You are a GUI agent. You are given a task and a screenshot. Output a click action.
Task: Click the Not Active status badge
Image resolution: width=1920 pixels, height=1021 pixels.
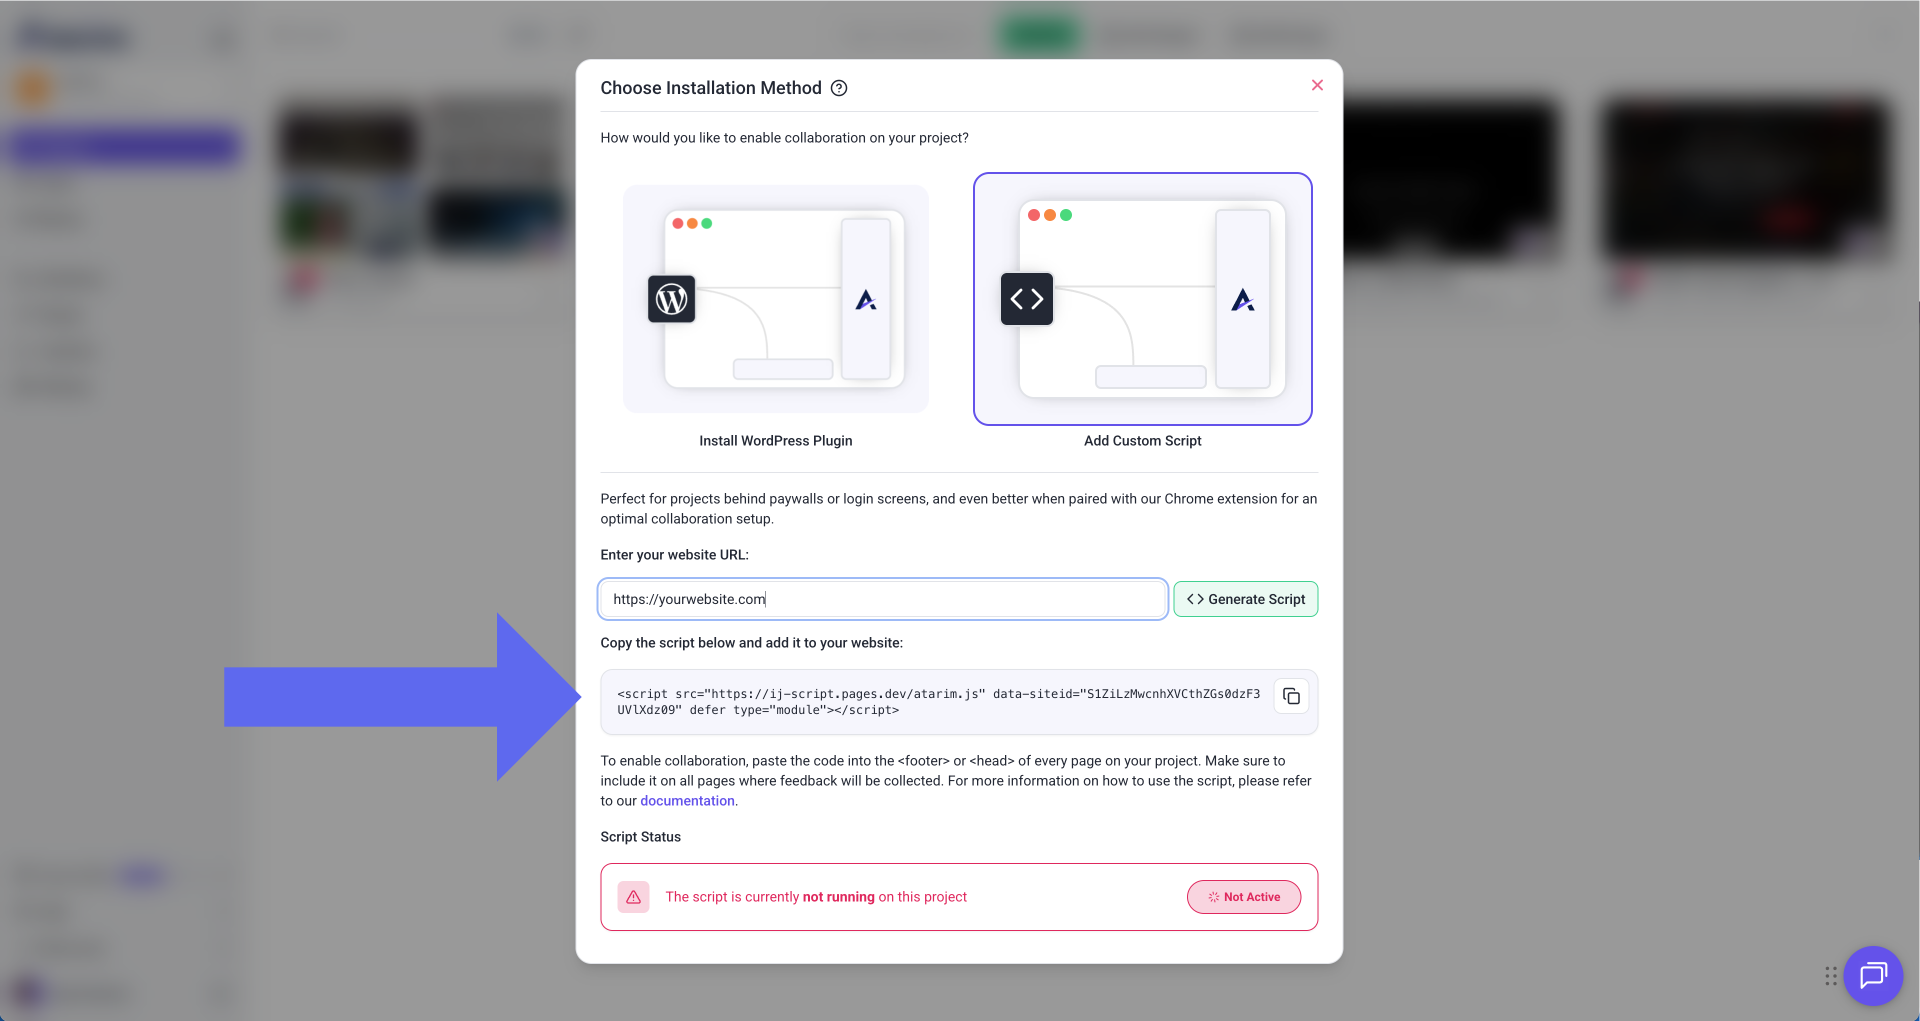click(x=1243, y=897)
